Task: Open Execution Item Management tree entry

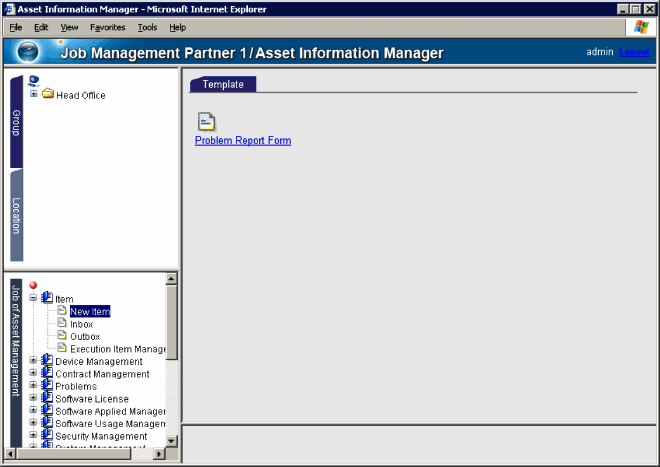Action: [118, 349]
